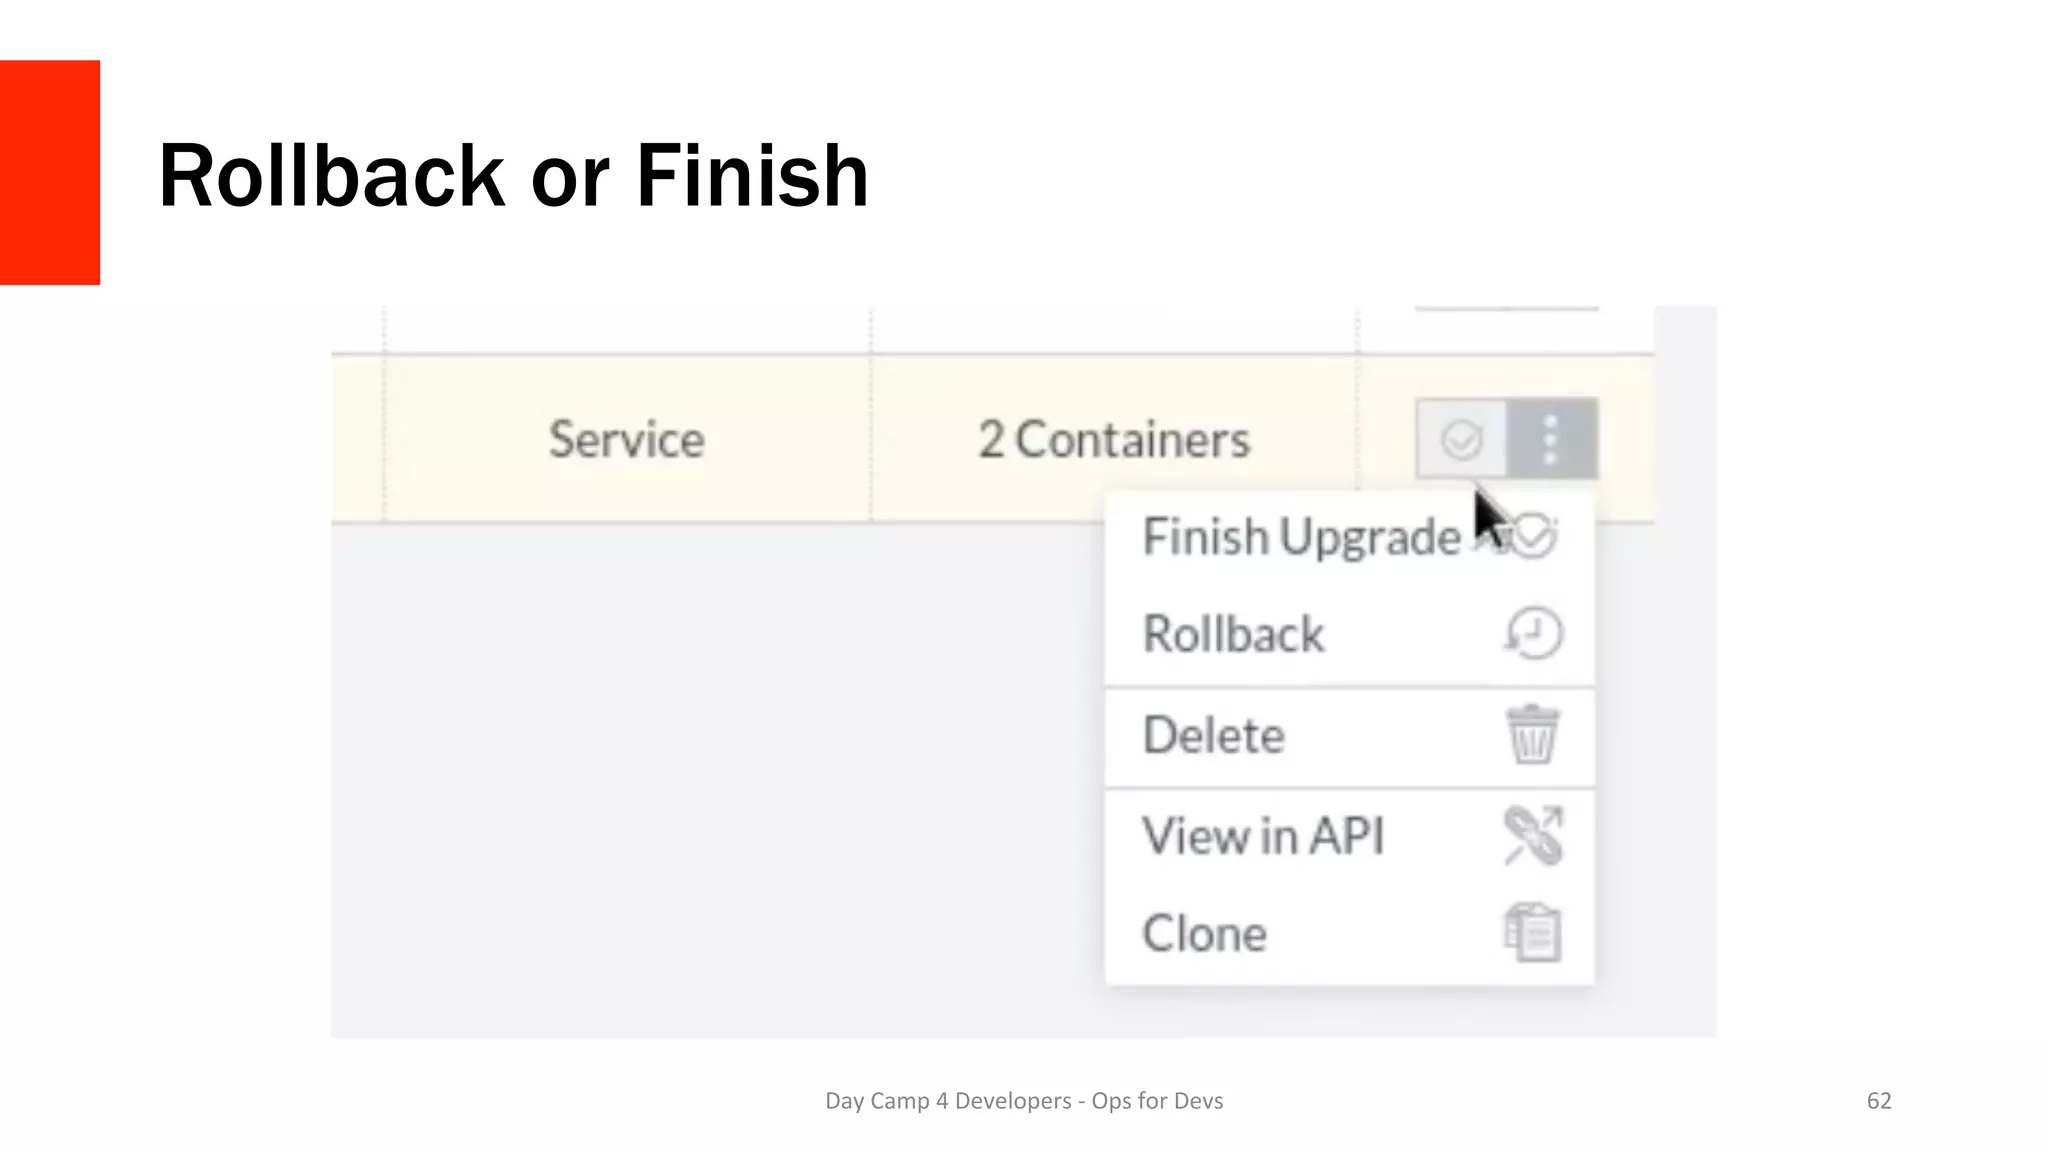Screen dimensions: 2048x1152
Task: Click the slide number 62
Action: click(x=1878, y=1101)
